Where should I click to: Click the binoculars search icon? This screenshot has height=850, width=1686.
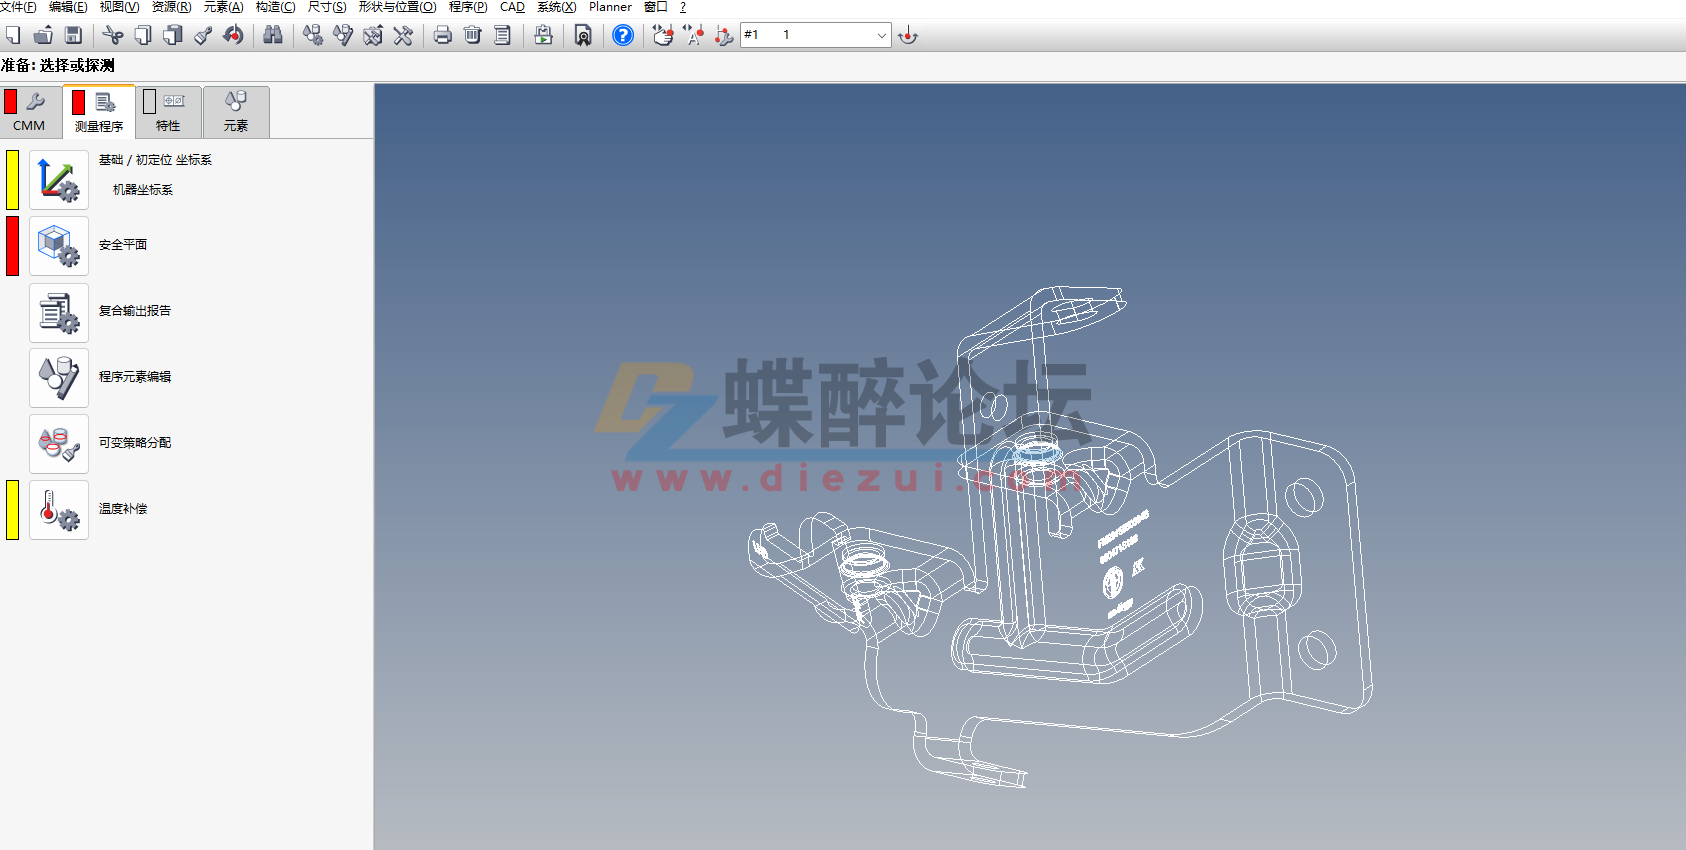tap(272, 36)
